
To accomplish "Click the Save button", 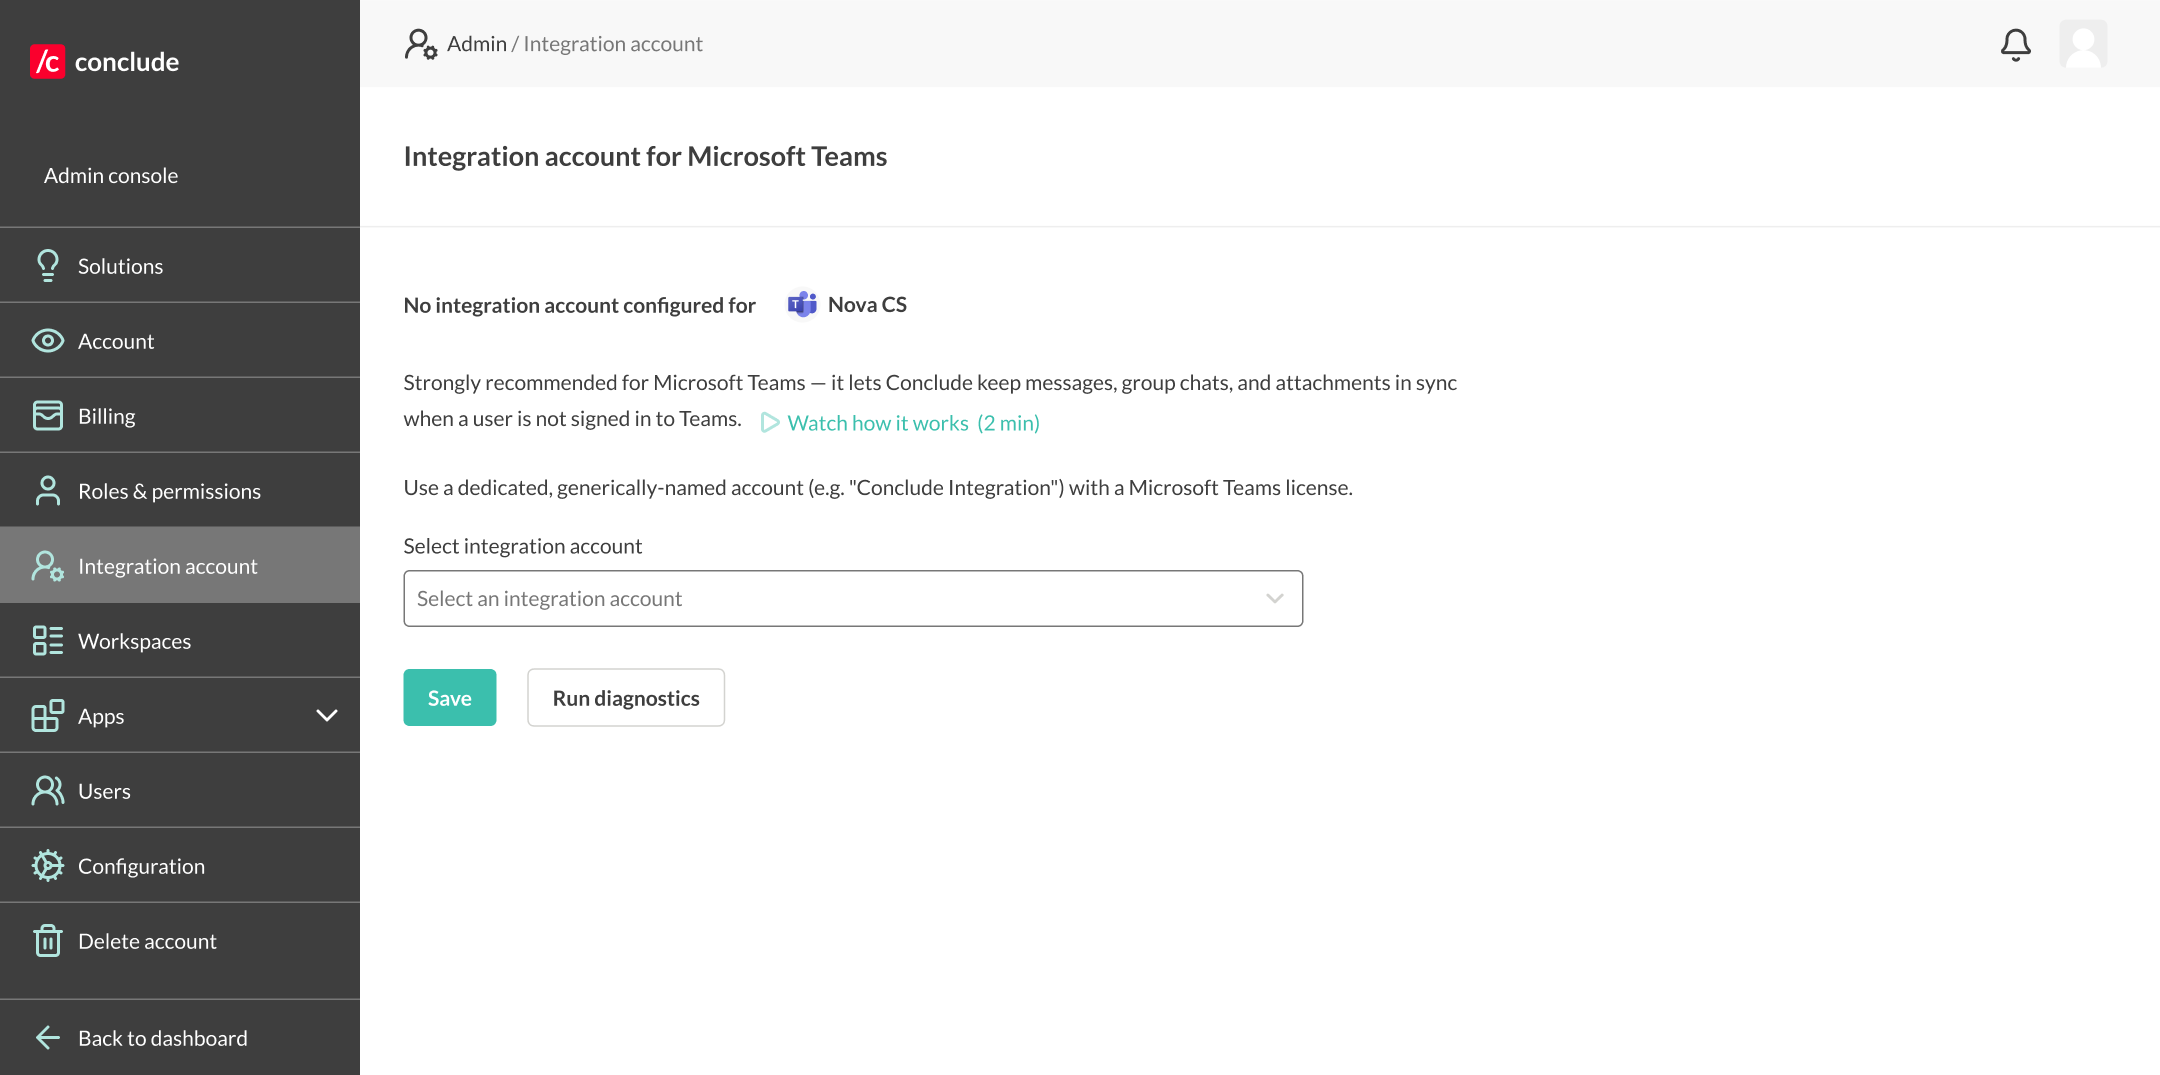I will coord(450,698).
